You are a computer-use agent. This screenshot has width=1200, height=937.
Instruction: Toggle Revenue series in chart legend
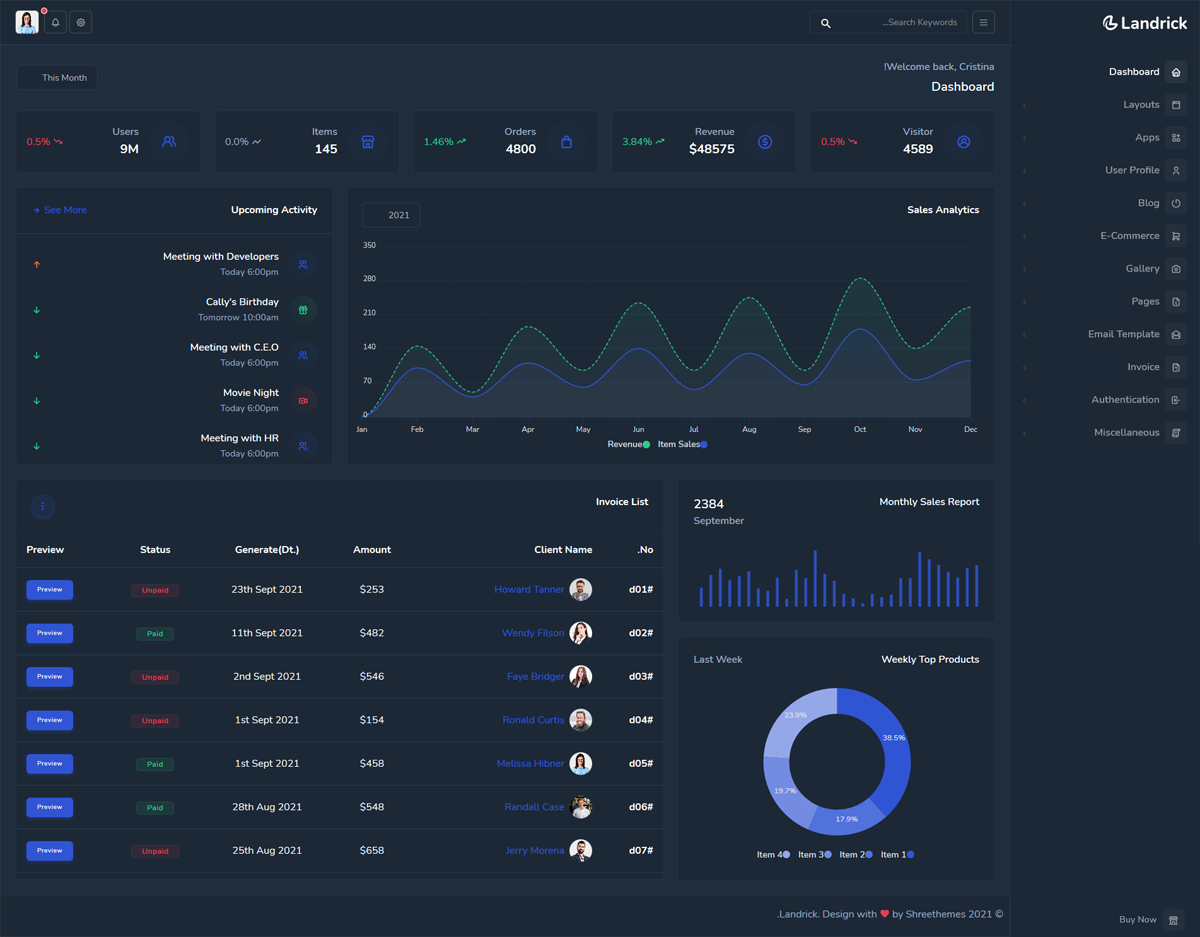[x=628, y=444]
